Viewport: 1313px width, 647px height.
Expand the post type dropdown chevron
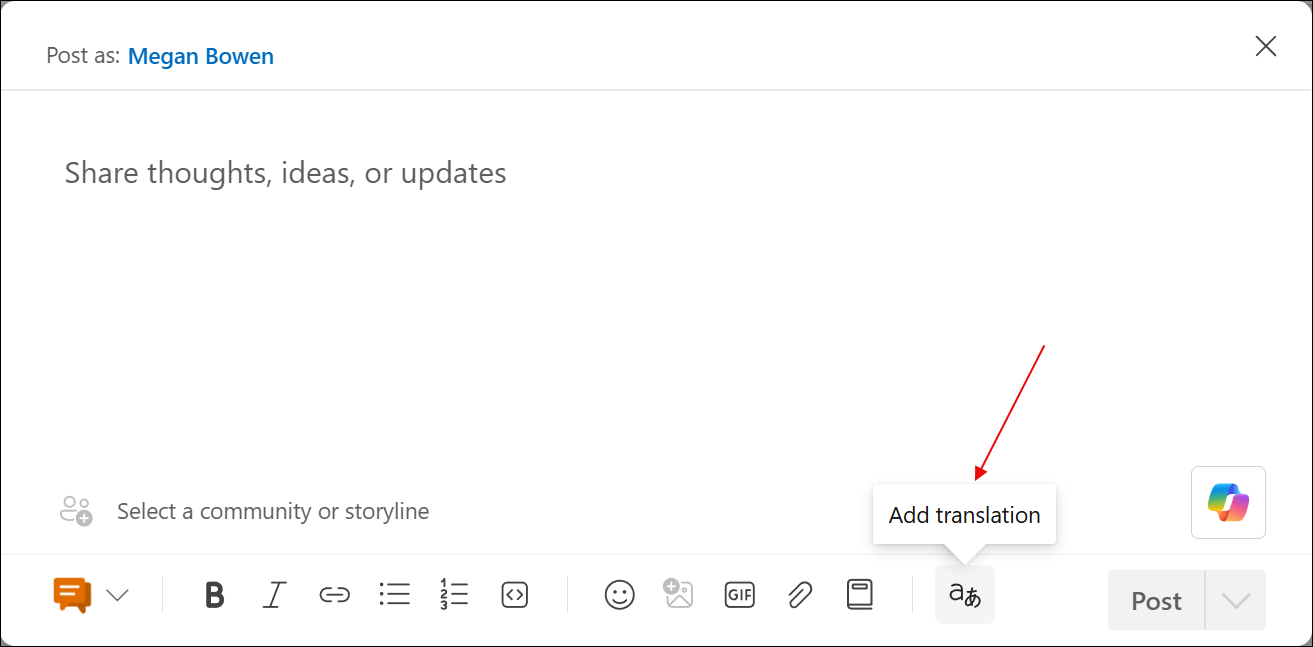click(117, 594)
